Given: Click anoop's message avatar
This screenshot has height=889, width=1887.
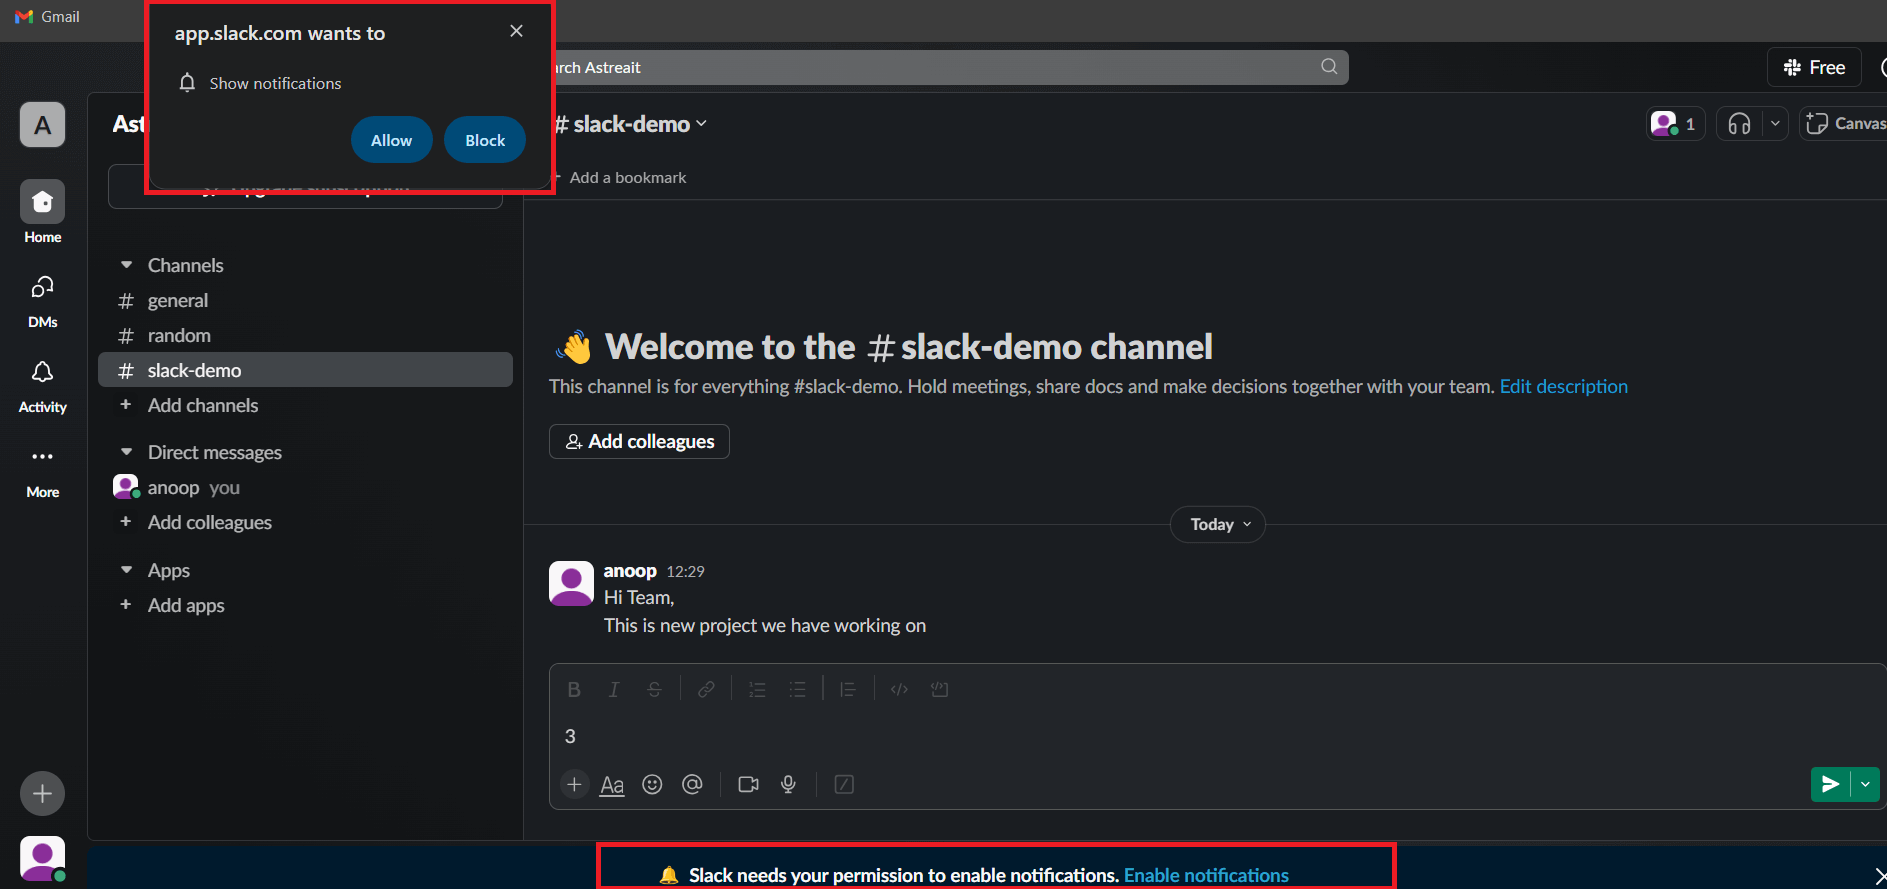Looking at the screenshot, I should 572,582.
